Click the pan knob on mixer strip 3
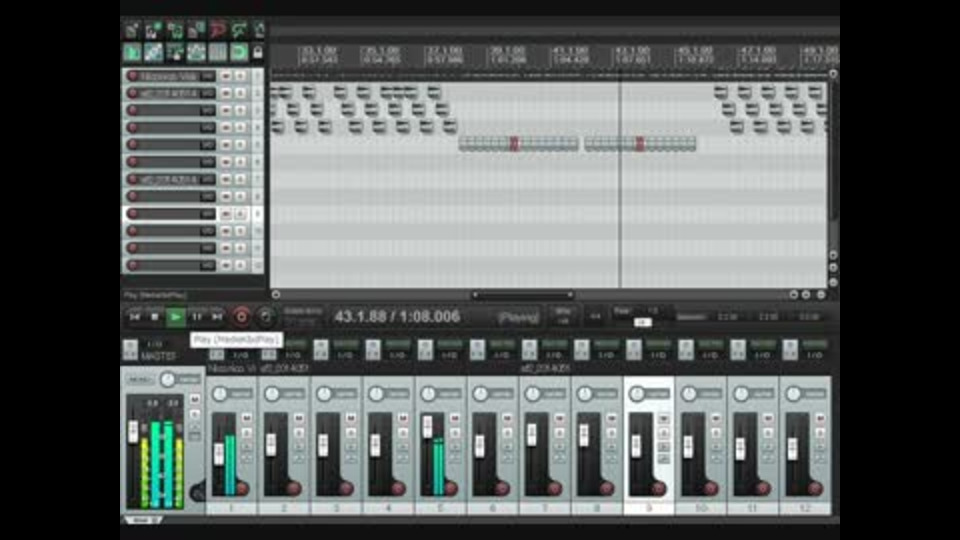The image size is (960, 540). coord(324,394)
